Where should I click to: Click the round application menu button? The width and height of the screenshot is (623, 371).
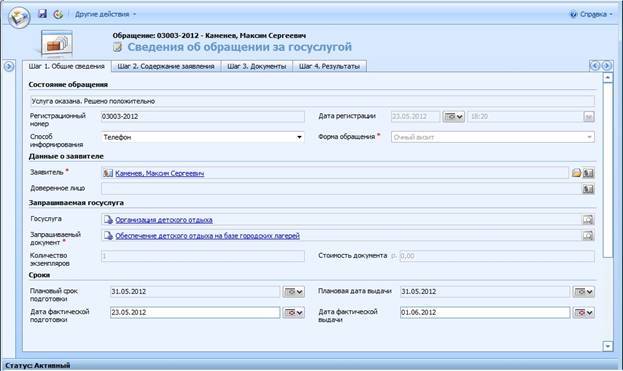click(19, 17)
